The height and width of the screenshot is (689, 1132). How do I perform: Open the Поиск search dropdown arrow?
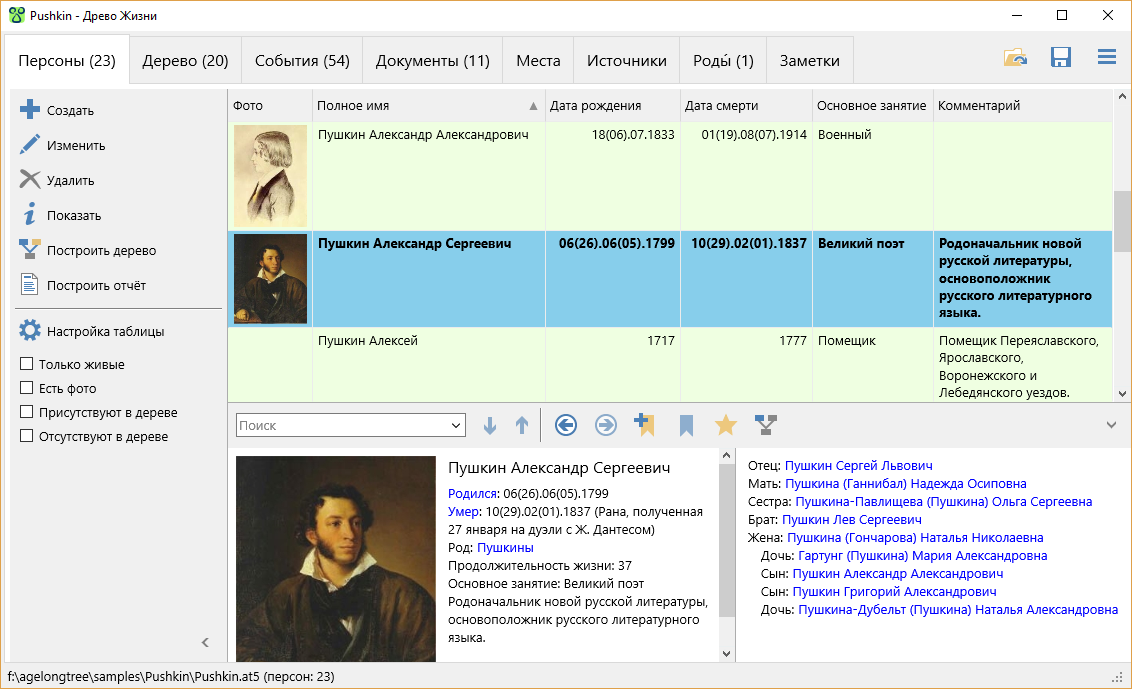(457, 426)
